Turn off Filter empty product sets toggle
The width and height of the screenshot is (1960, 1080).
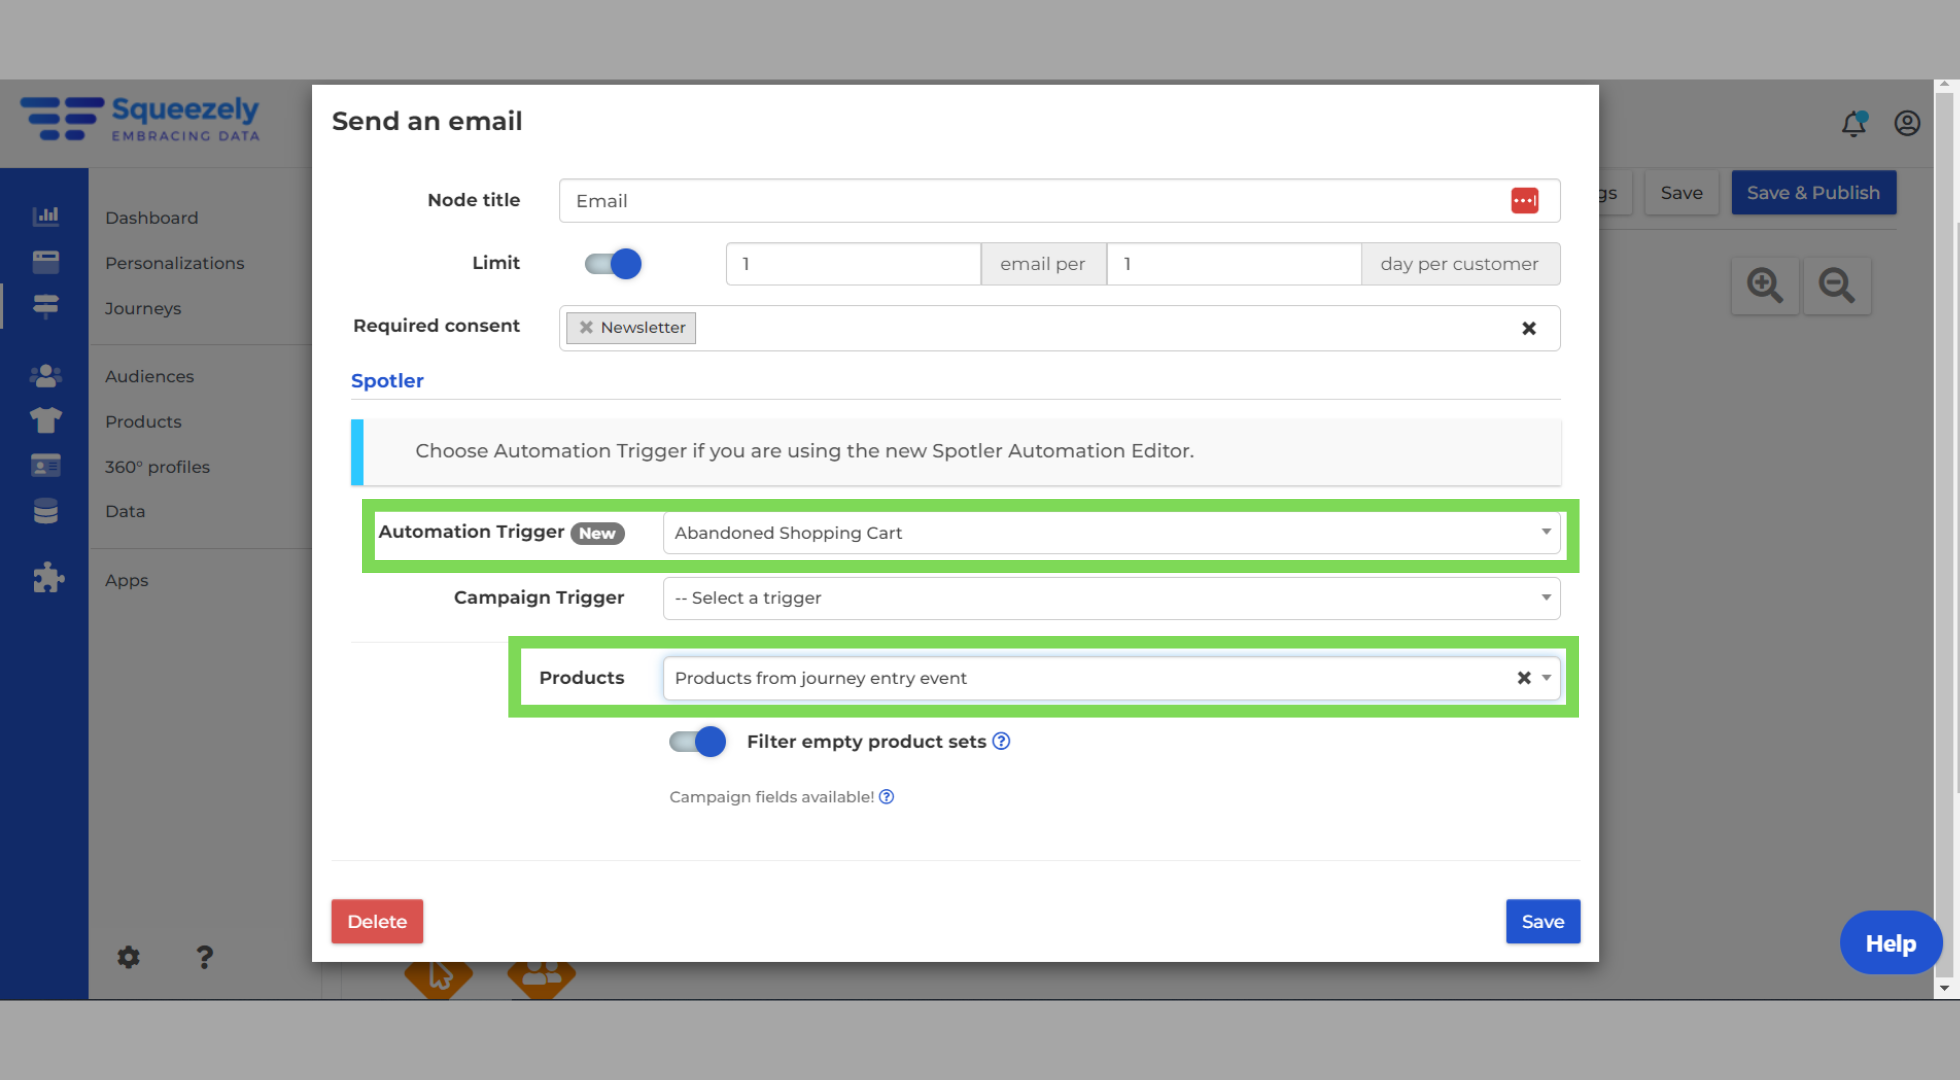point(698,741)
